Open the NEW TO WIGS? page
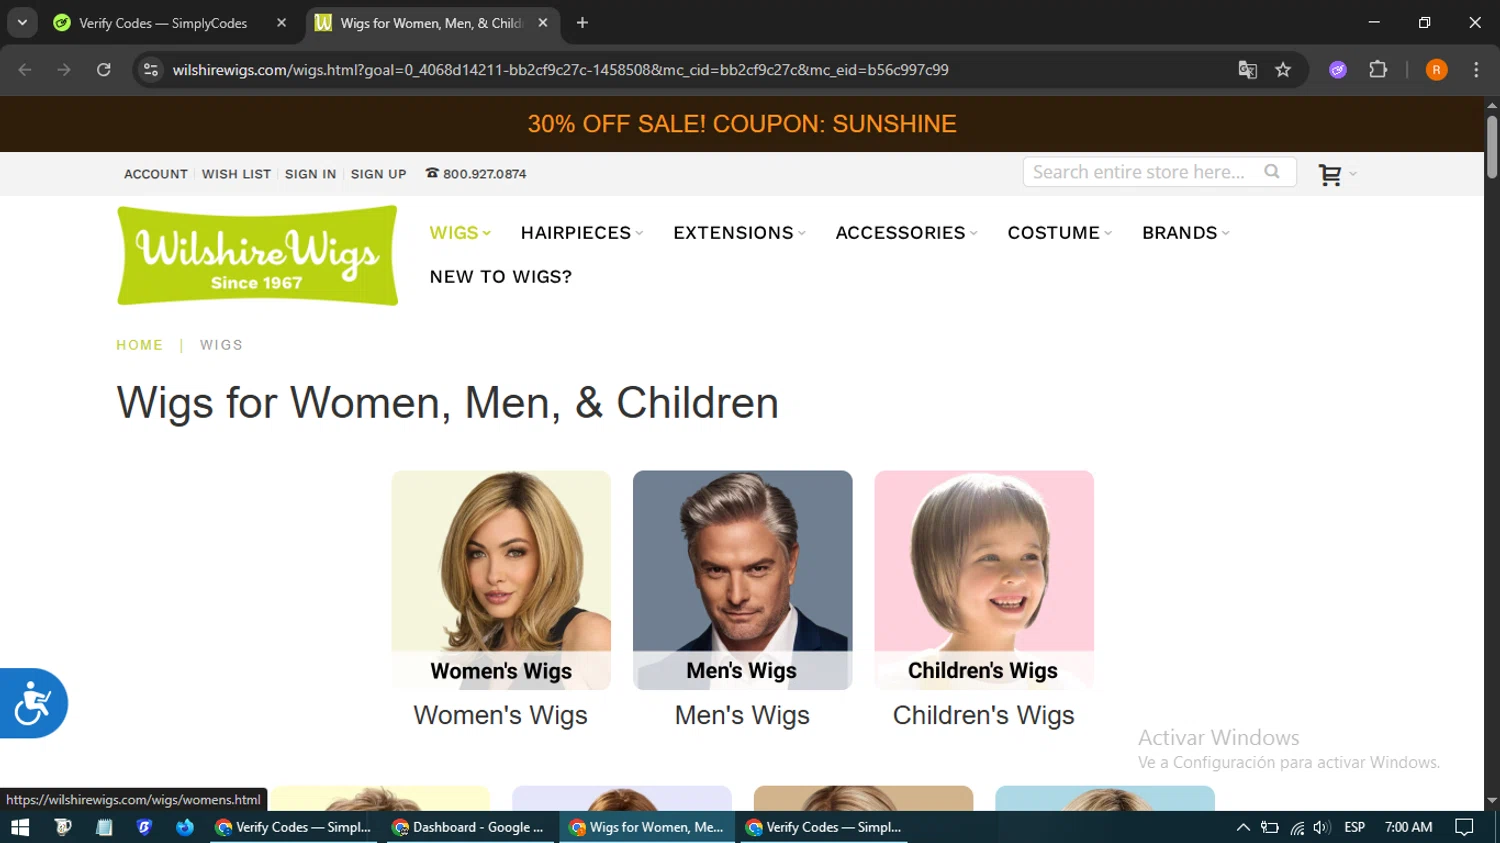 coord(501,277)
